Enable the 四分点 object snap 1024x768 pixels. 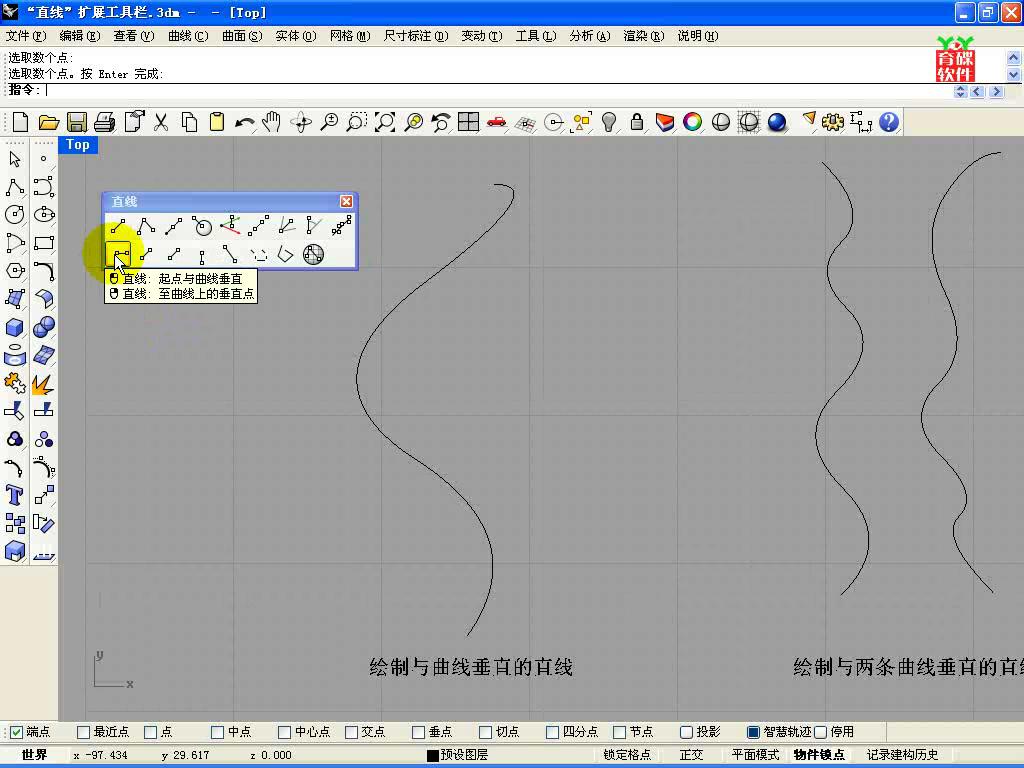point(572,732)
